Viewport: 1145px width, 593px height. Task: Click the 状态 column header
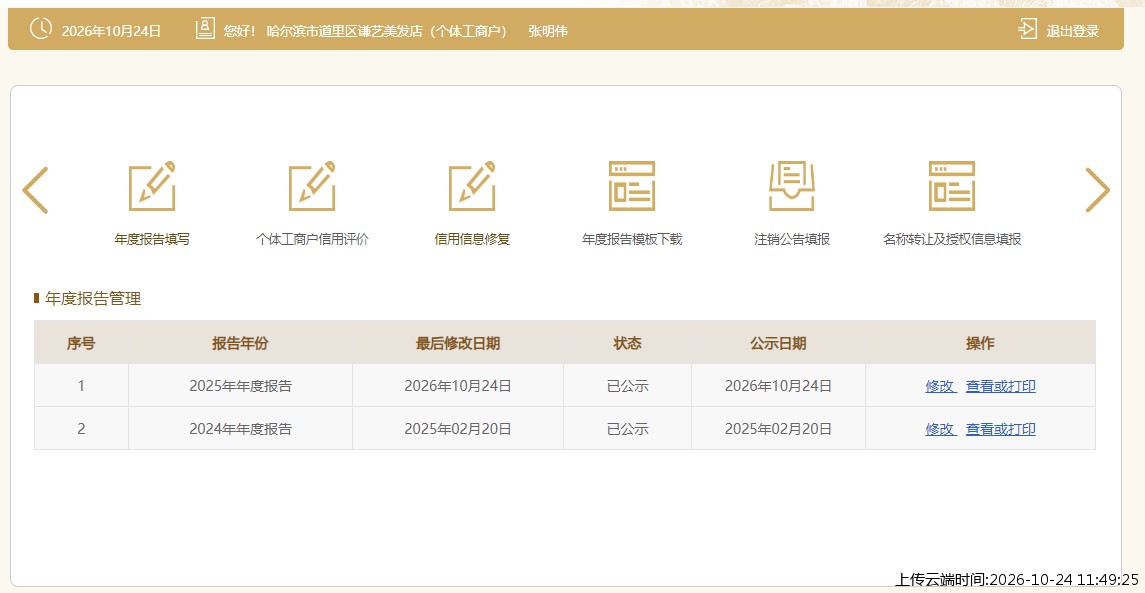[x=627, y=343]
